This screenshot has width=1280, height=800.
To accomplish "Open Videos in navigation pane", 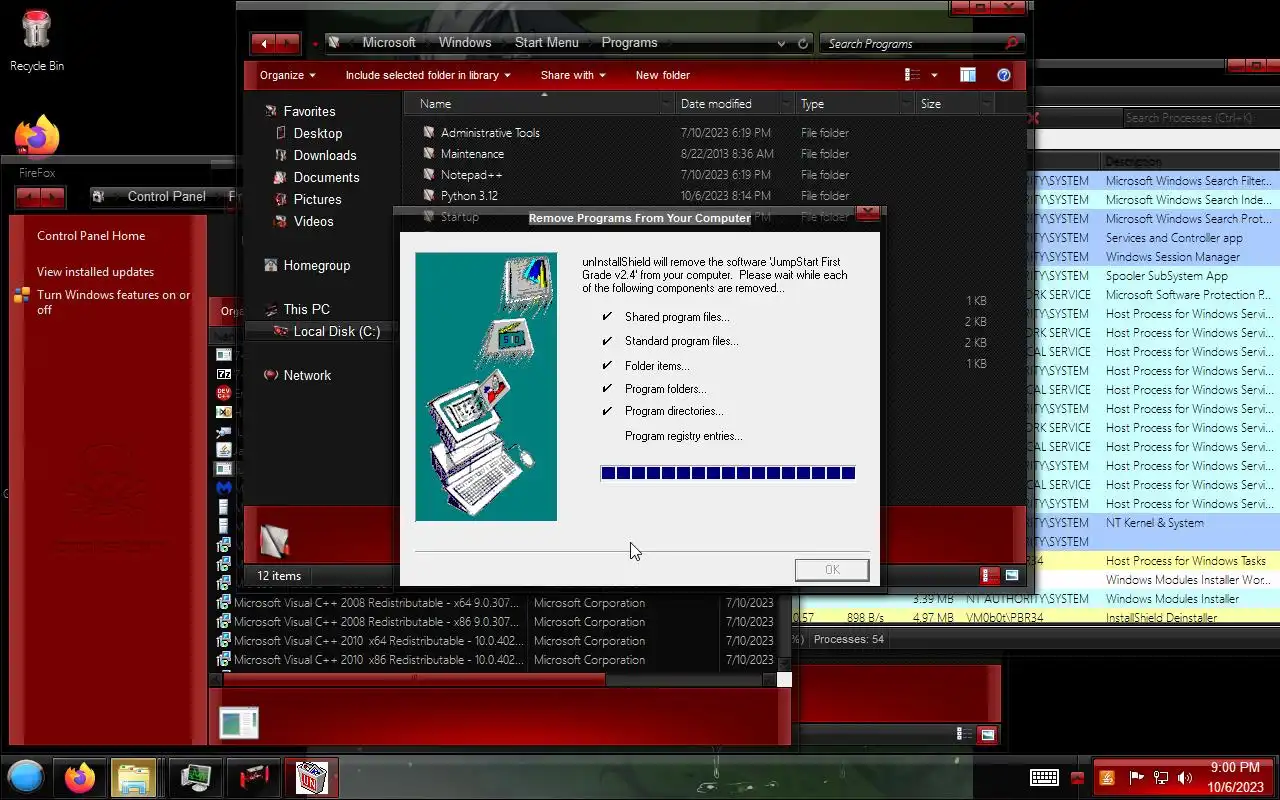I will pos(313,221).
